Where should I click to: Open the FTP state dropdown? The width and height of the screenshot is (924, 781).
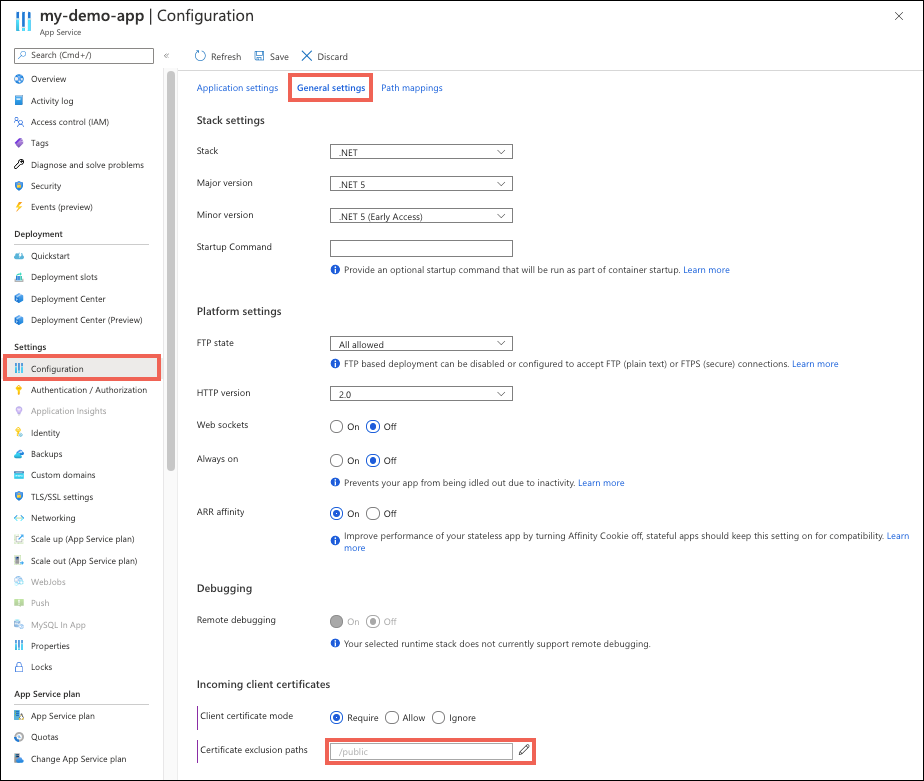pos(421,344)
